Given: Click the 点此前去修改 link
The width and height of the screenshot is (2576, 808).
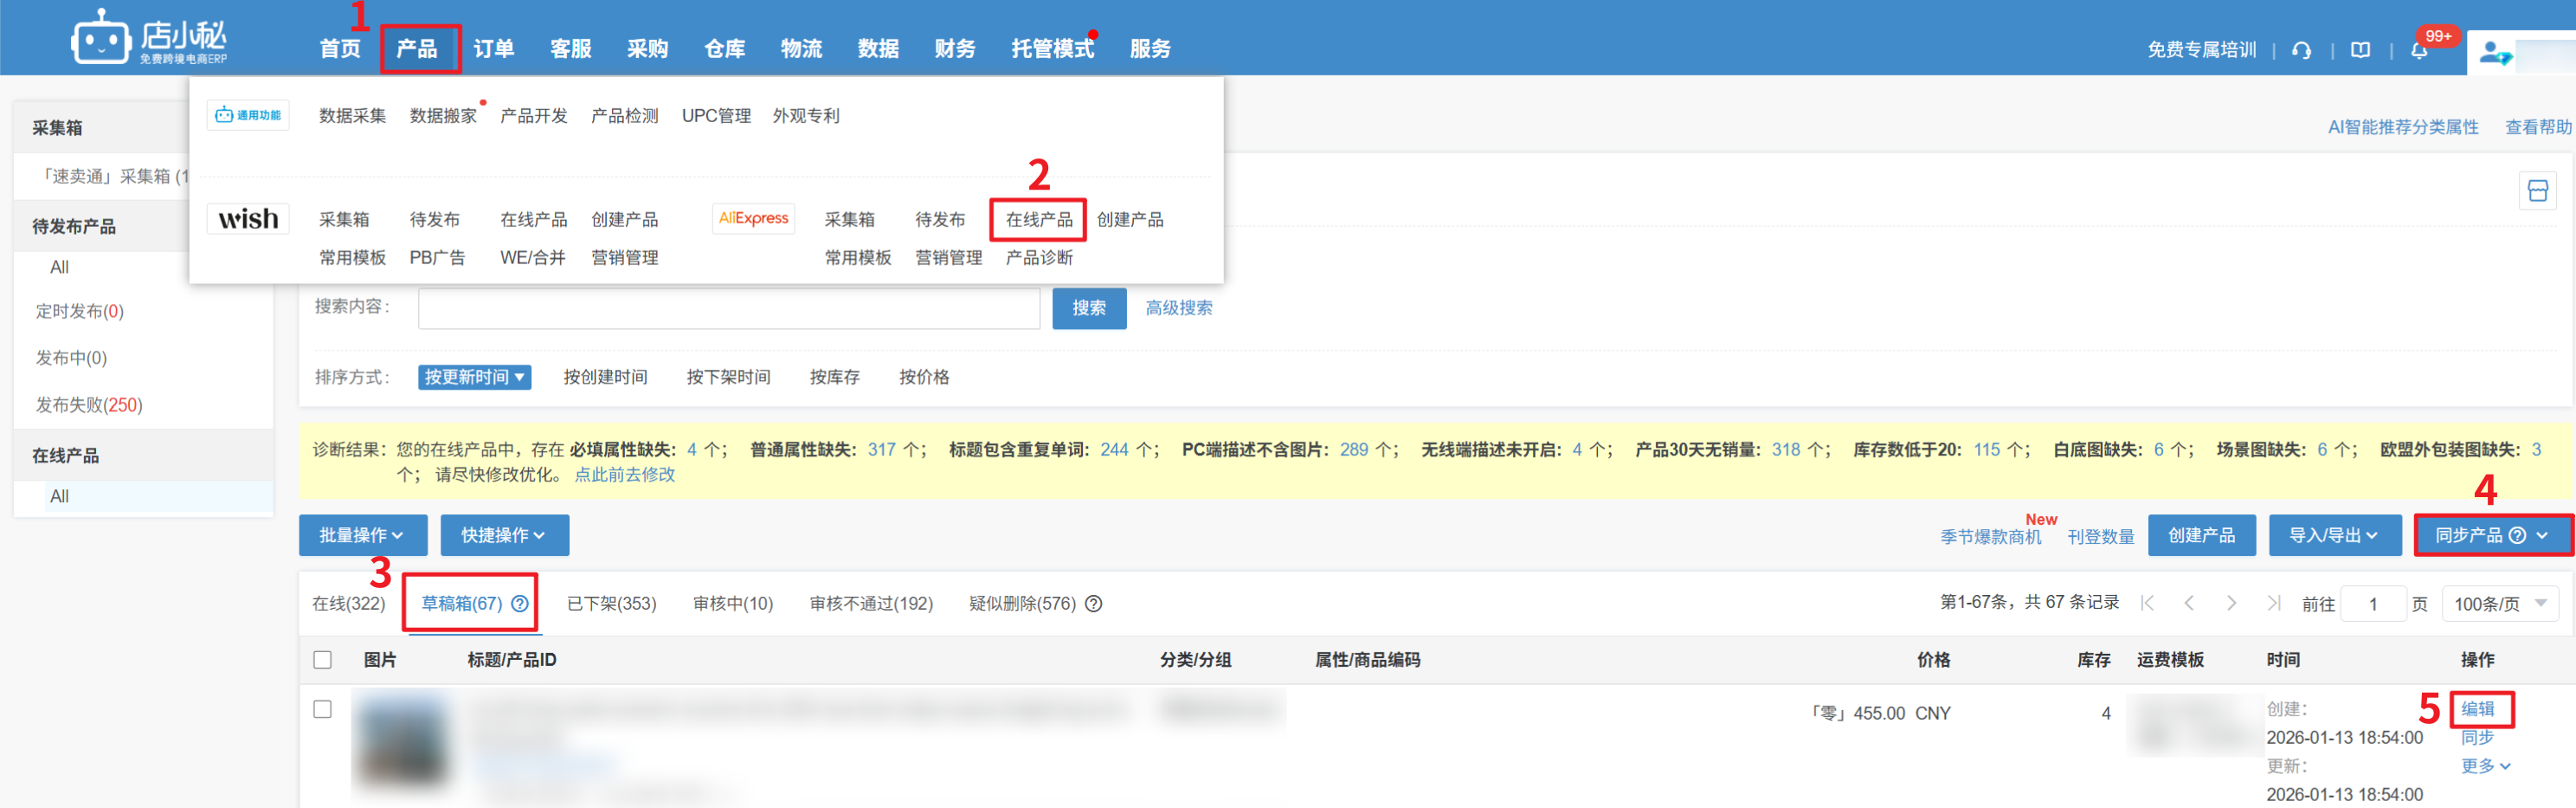Looking at the screenshot, I should (624, 474).
